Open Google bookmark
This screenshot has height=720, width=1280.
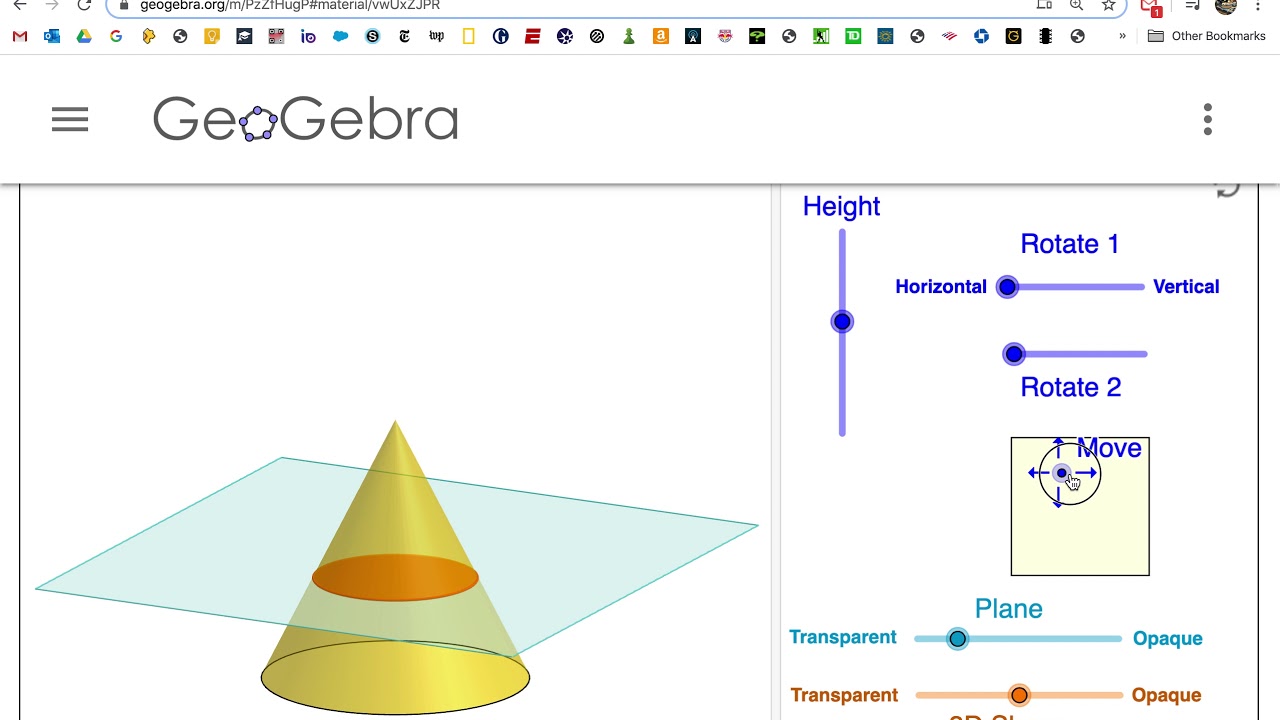tap(116, 36)
